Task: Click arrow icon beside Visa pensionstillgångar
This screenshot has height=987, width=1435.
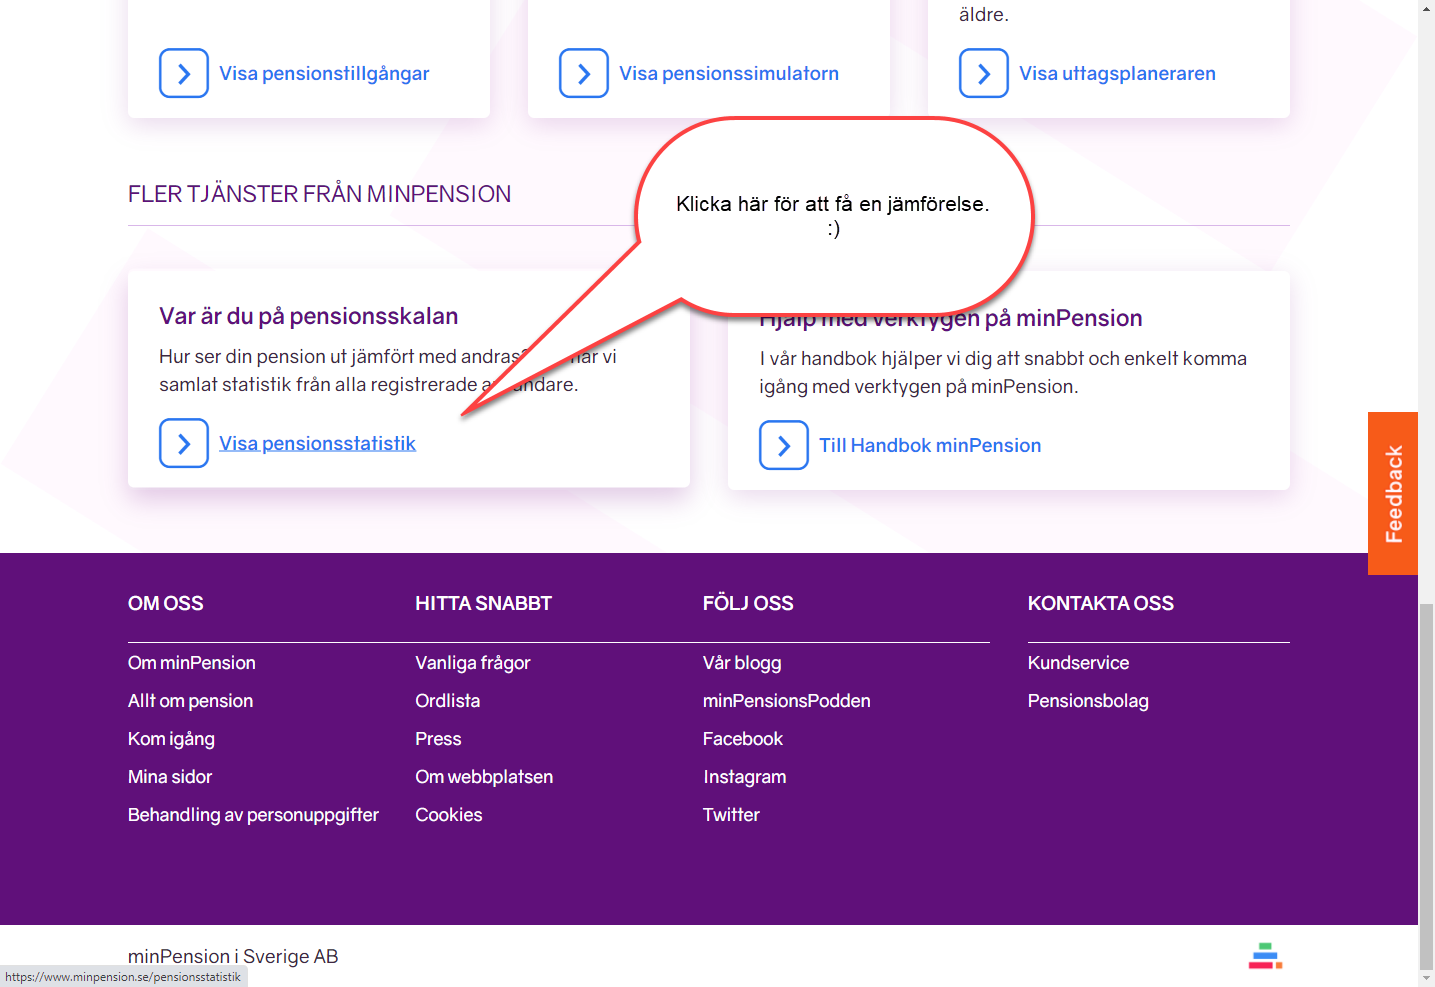Action: pyautogui.click(x=184, y=73)
